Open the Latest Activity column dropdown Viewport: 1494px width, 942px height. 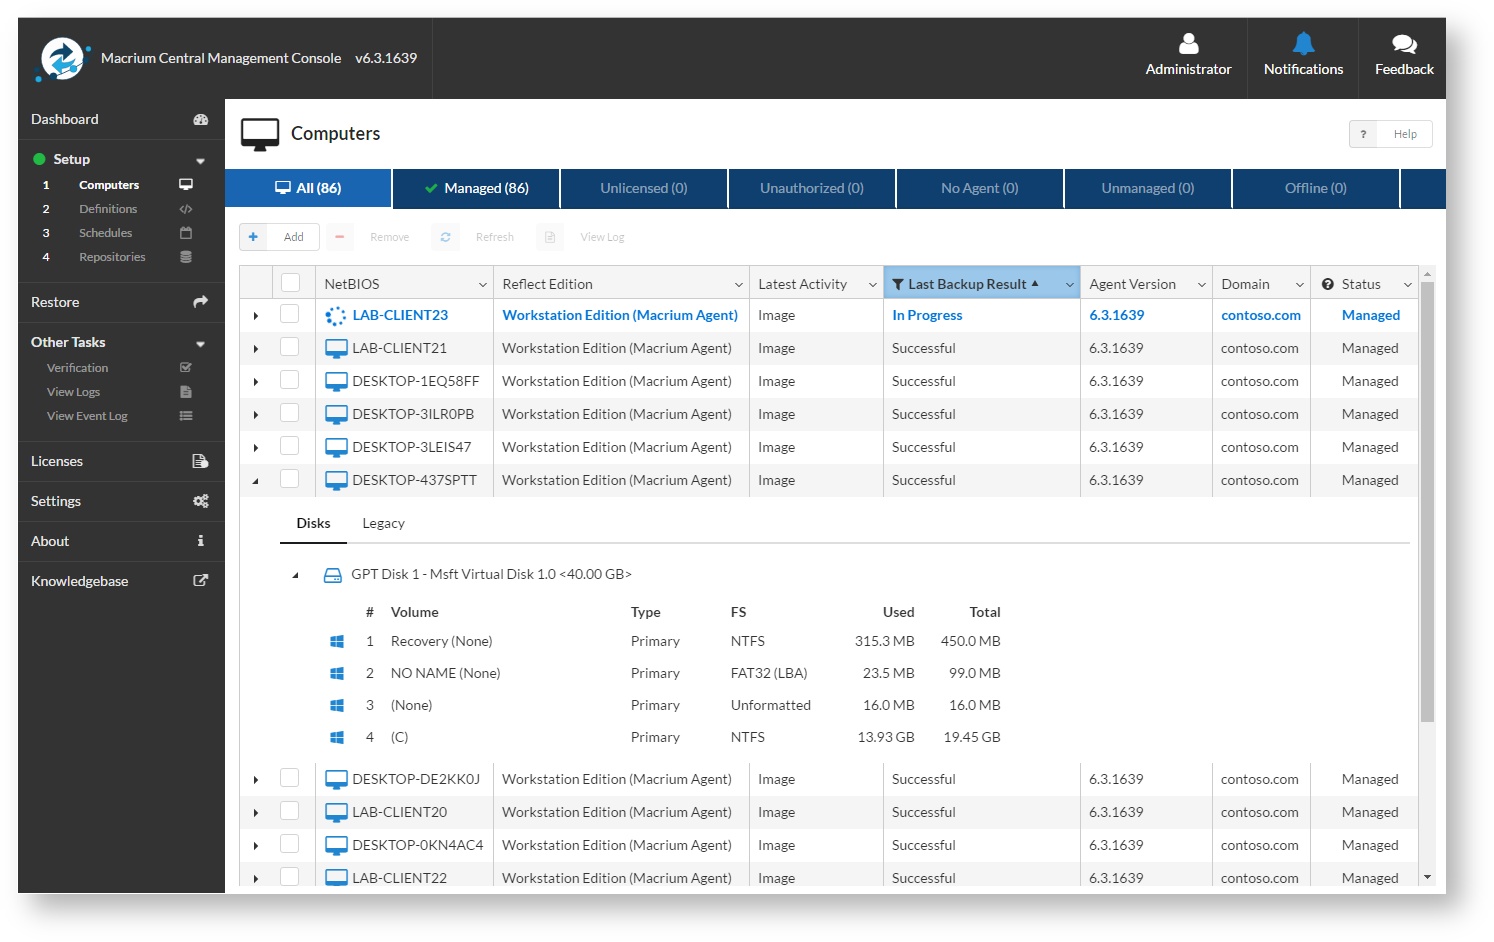873,285
